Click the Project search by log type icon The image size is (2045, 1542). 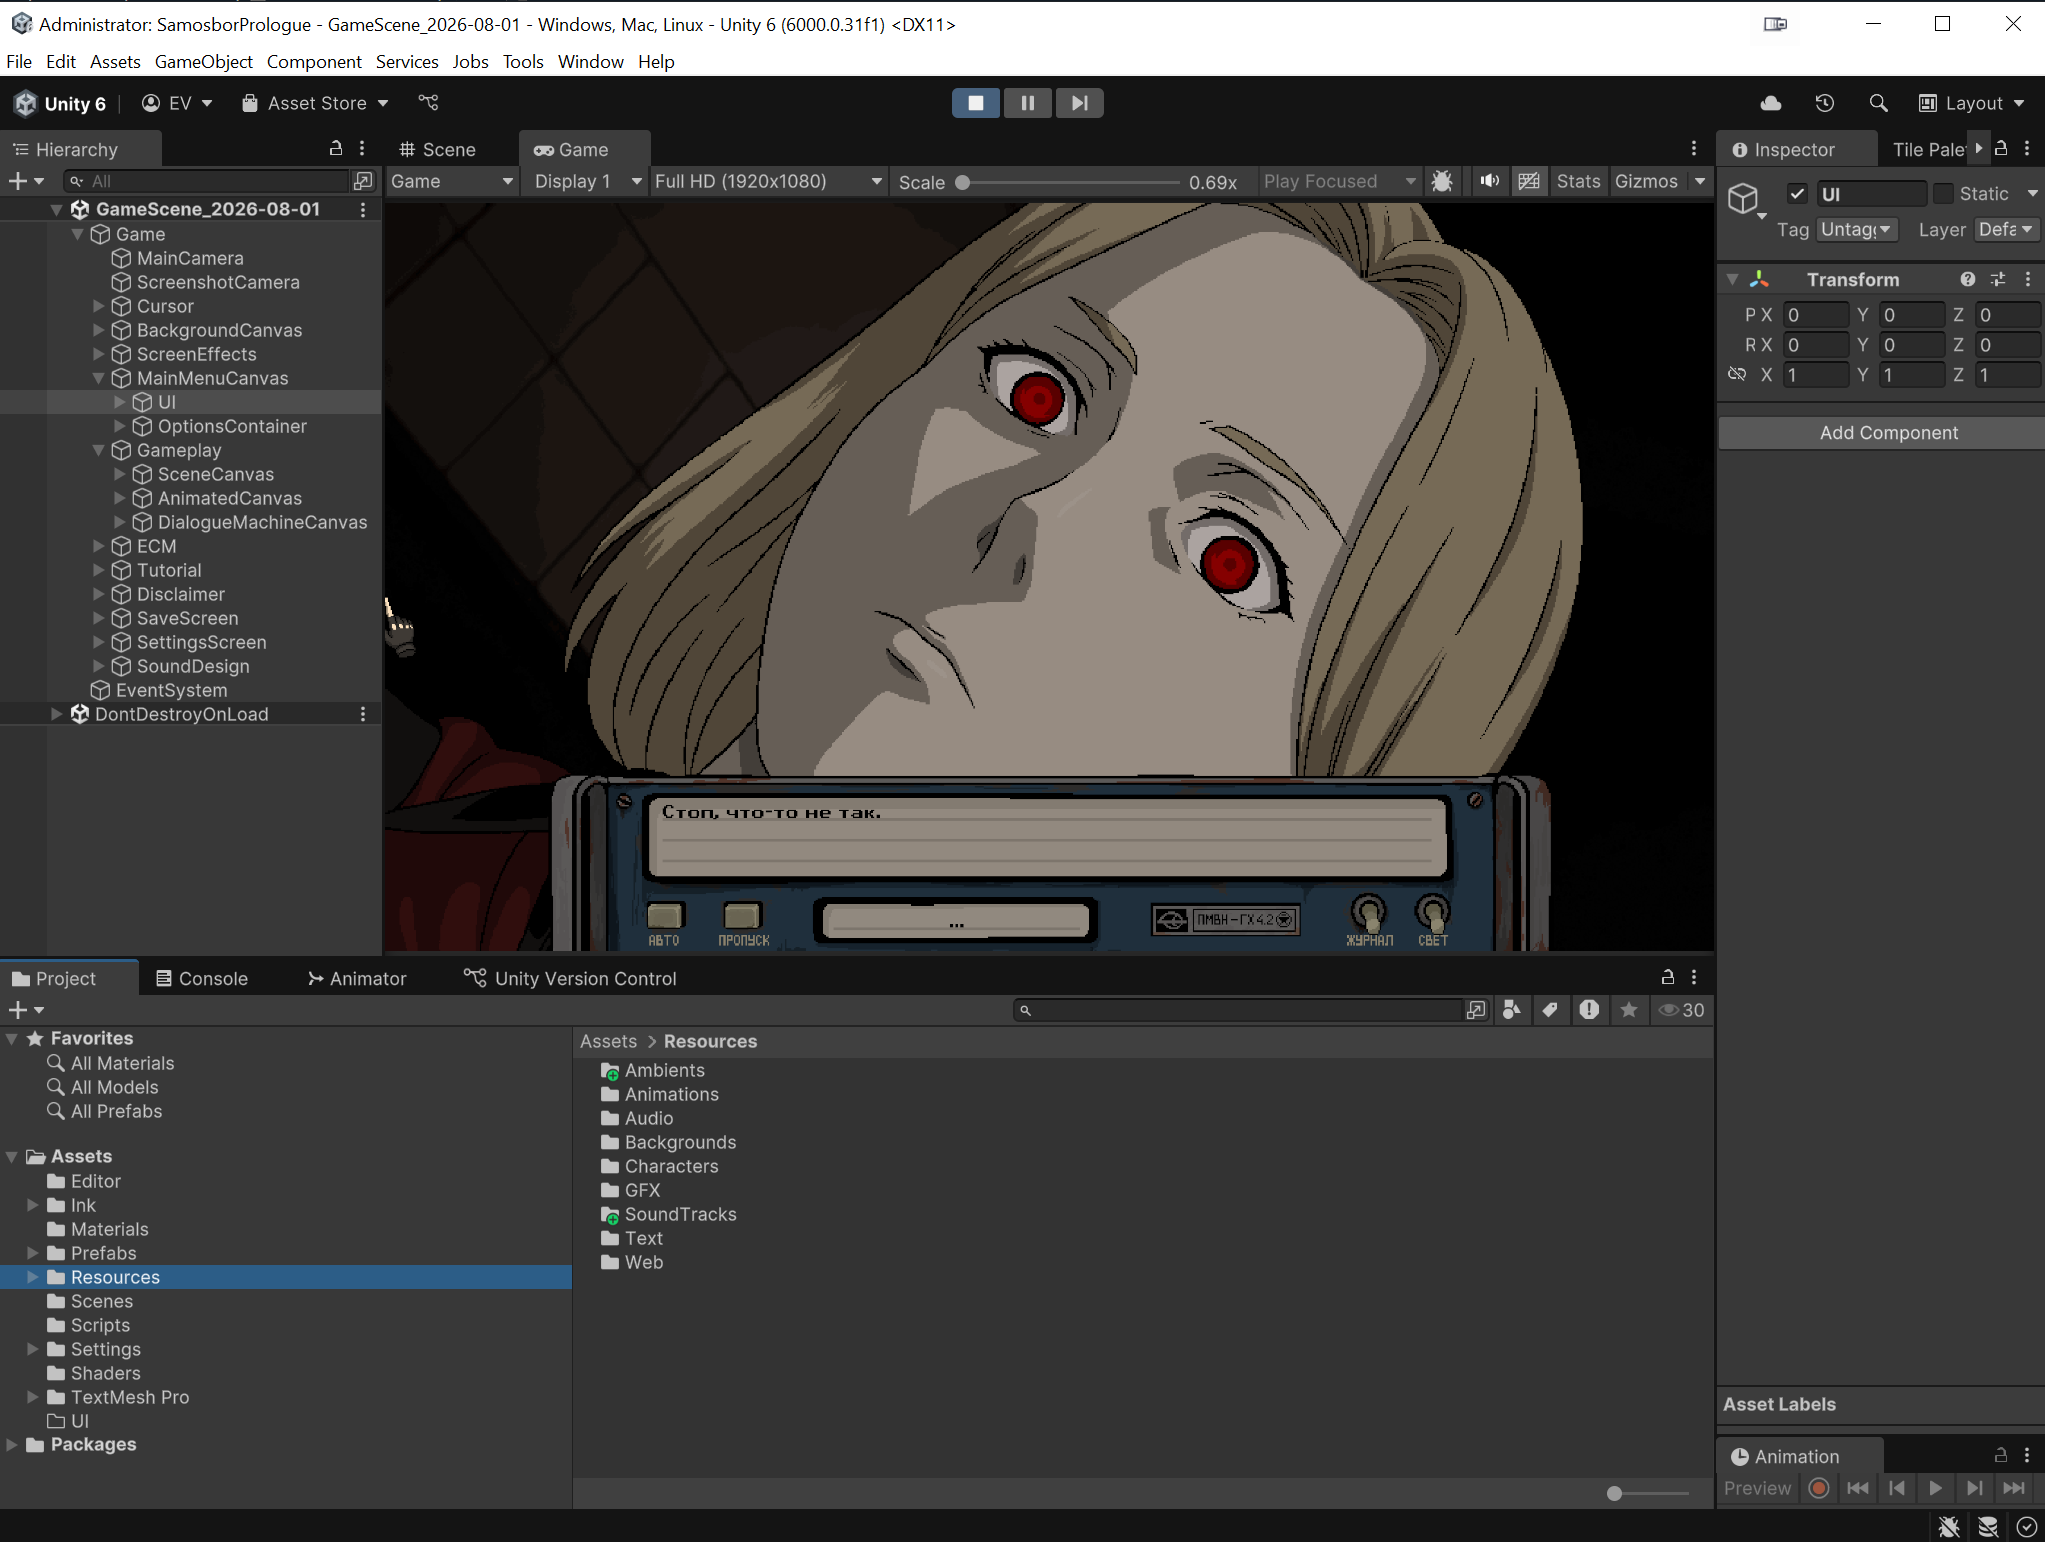(x=1589, y=1010)
